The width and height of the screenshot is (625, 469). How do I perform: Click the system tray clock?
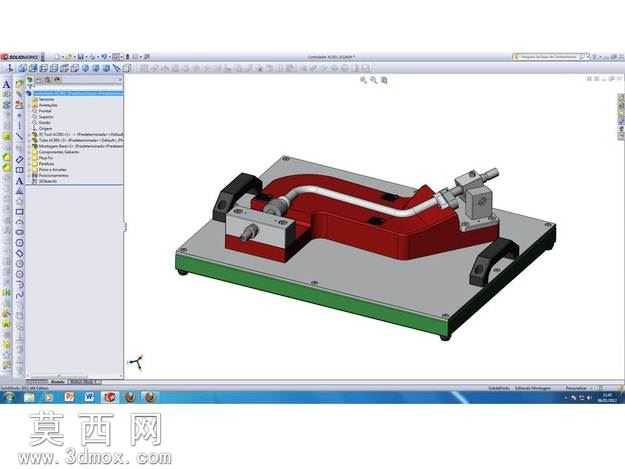click(x=607, y=397)
